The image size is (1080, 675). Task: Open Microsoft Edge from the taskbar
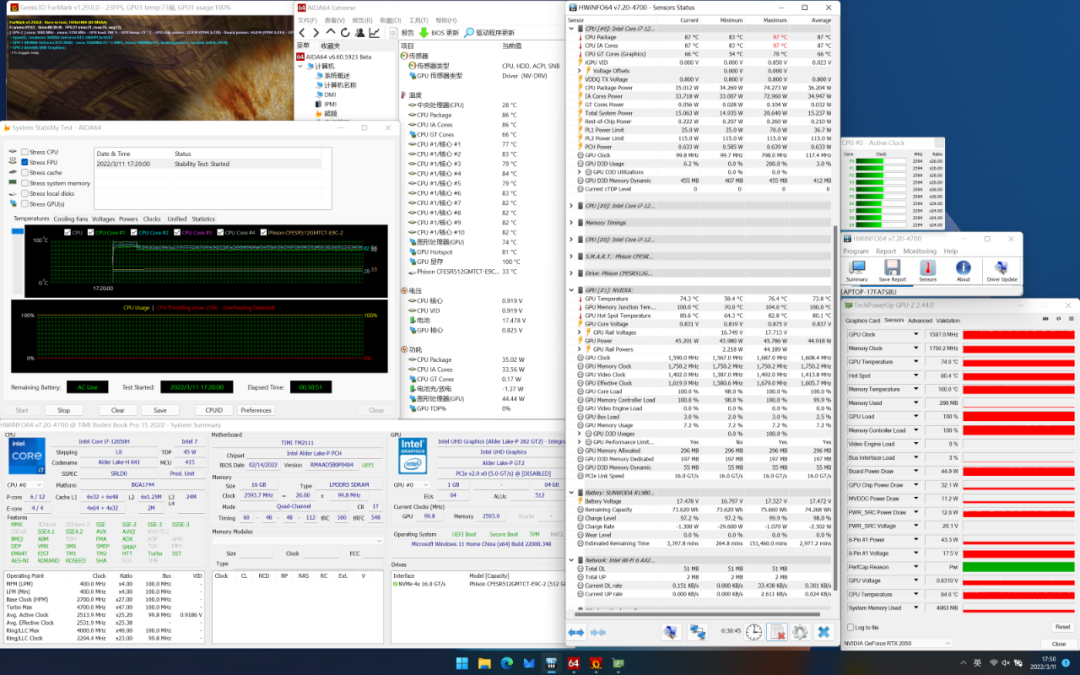[x=507, y=663]
